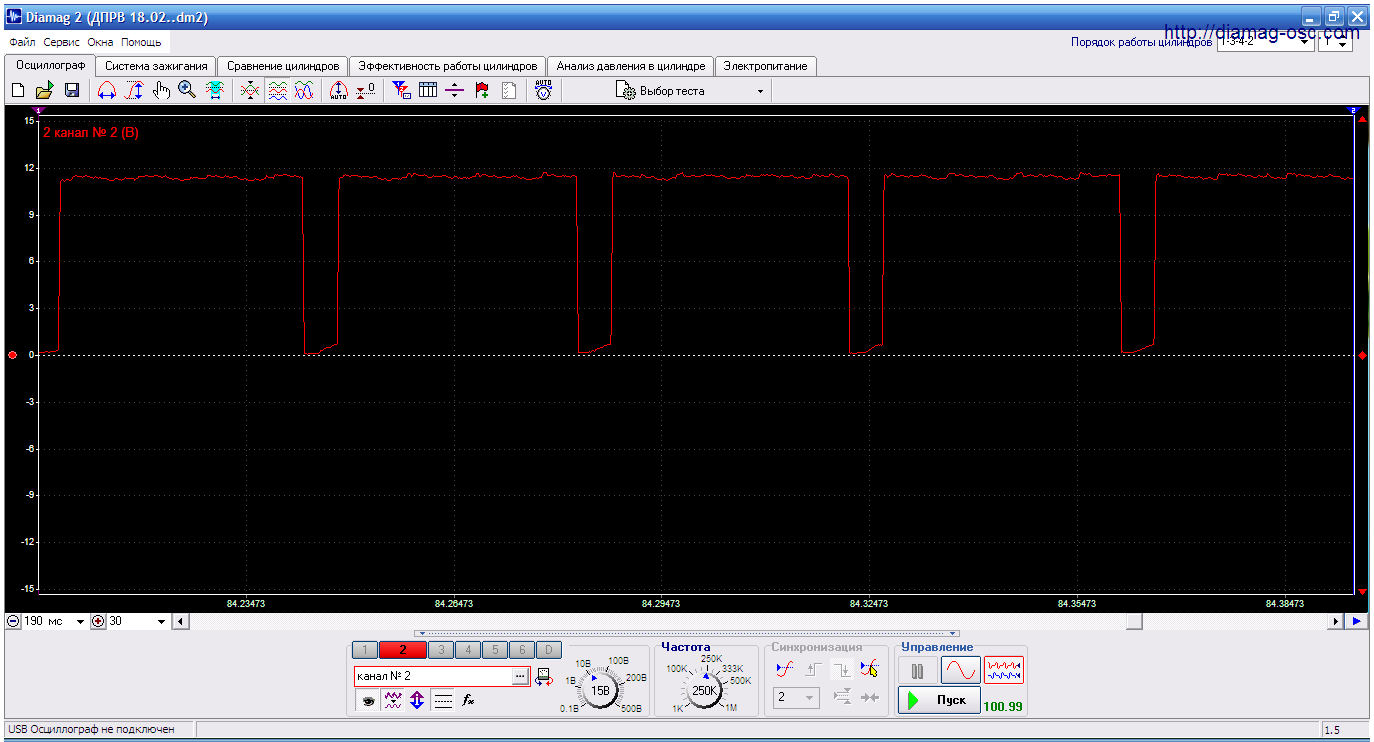The image size is (1374, 742).
Task: Select channel 3 button
Action: 441,650
